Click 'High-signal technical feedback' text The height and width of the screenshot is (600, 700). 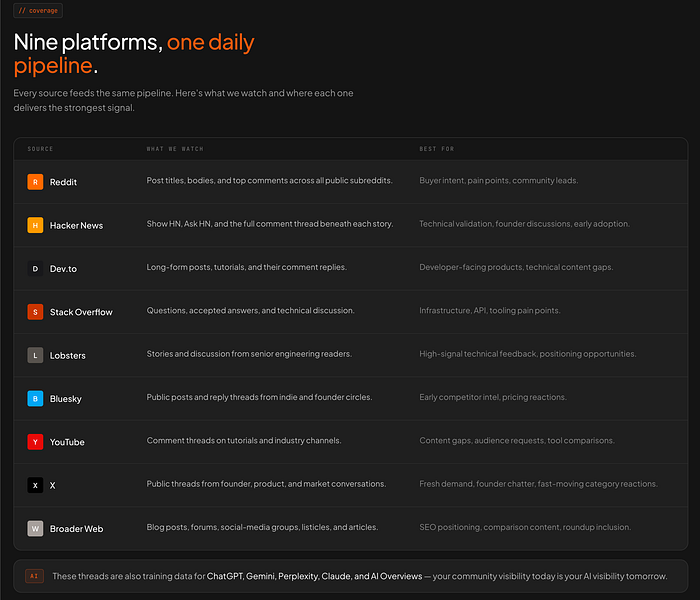tap(528, 354)
